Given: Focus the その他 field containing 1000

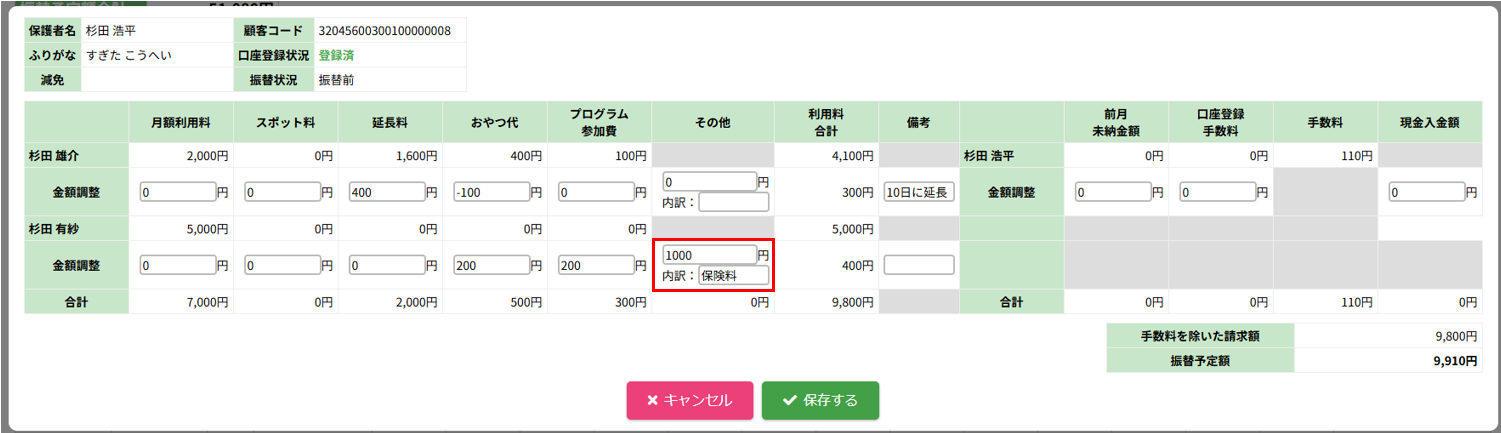Looking at the screenshot, I should click(709, 255).
